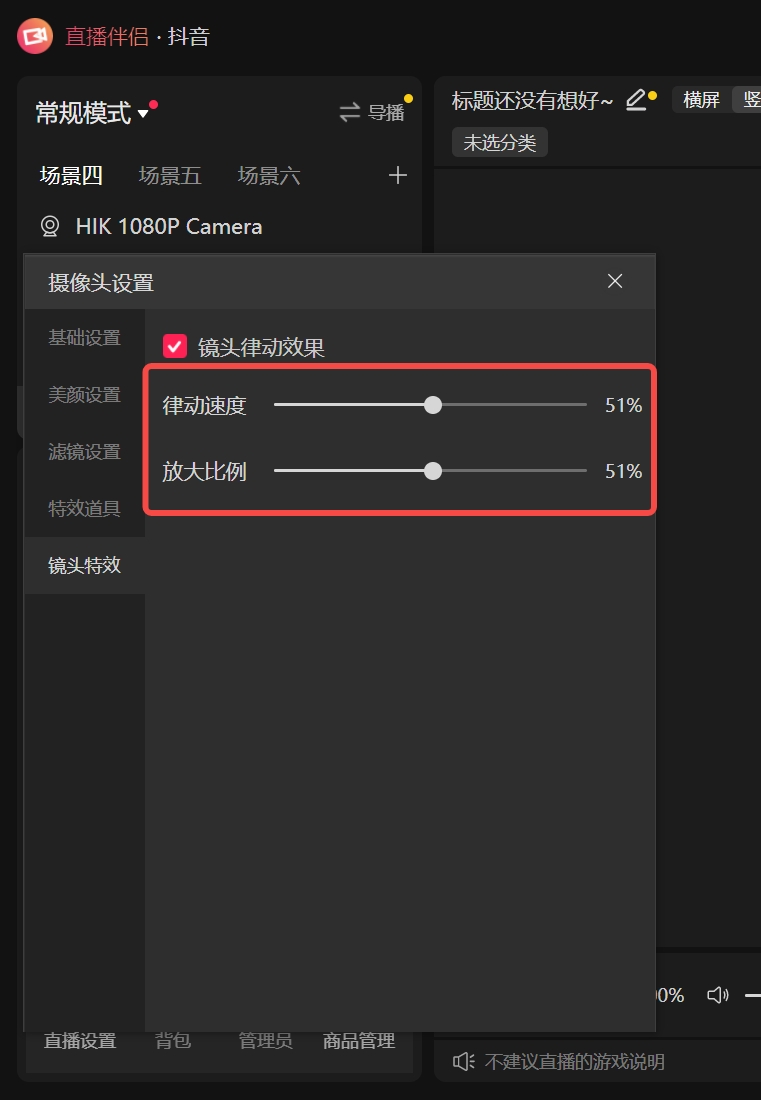
Task: Click the 导播 switch arrows icon
Action: [x=349, y=113]
